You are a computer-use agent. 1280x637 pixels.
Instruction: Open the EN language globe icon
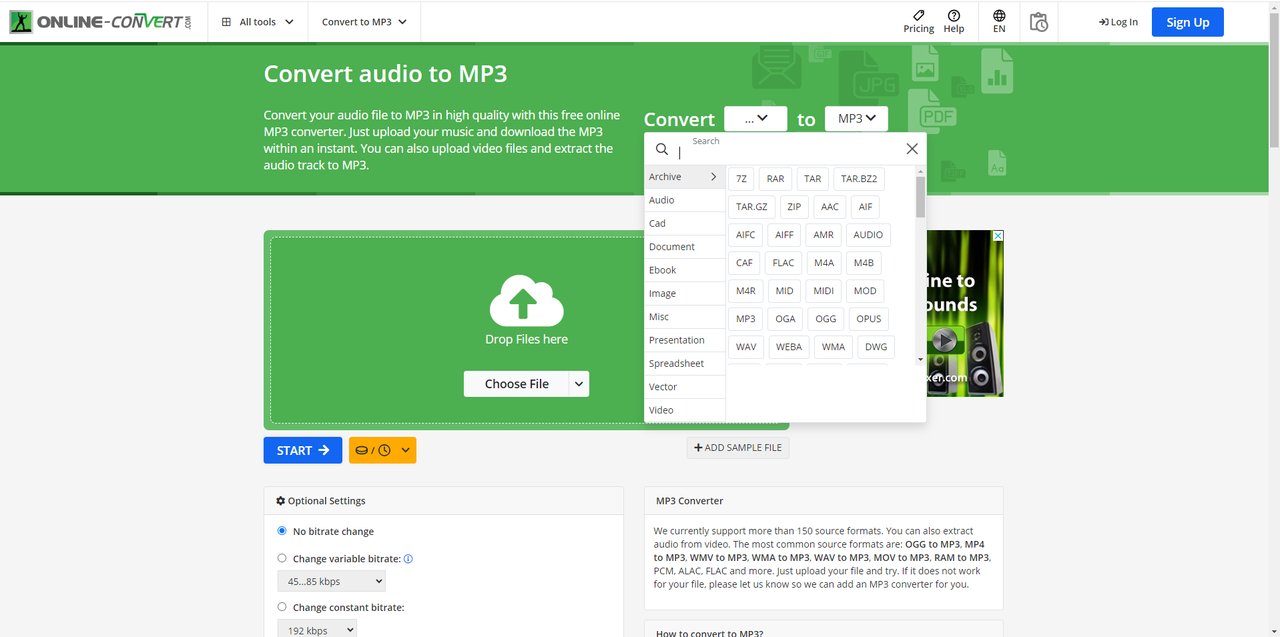tap(999, 15)
